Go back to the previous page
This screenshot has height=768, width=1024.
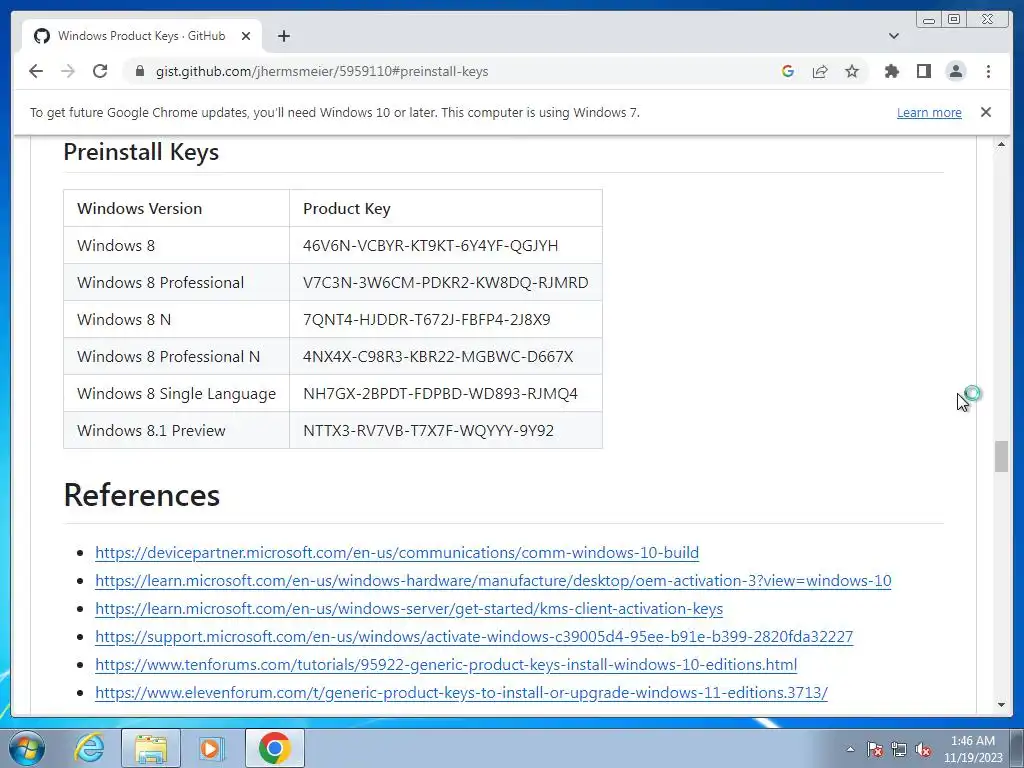click(x=36, y=71)
